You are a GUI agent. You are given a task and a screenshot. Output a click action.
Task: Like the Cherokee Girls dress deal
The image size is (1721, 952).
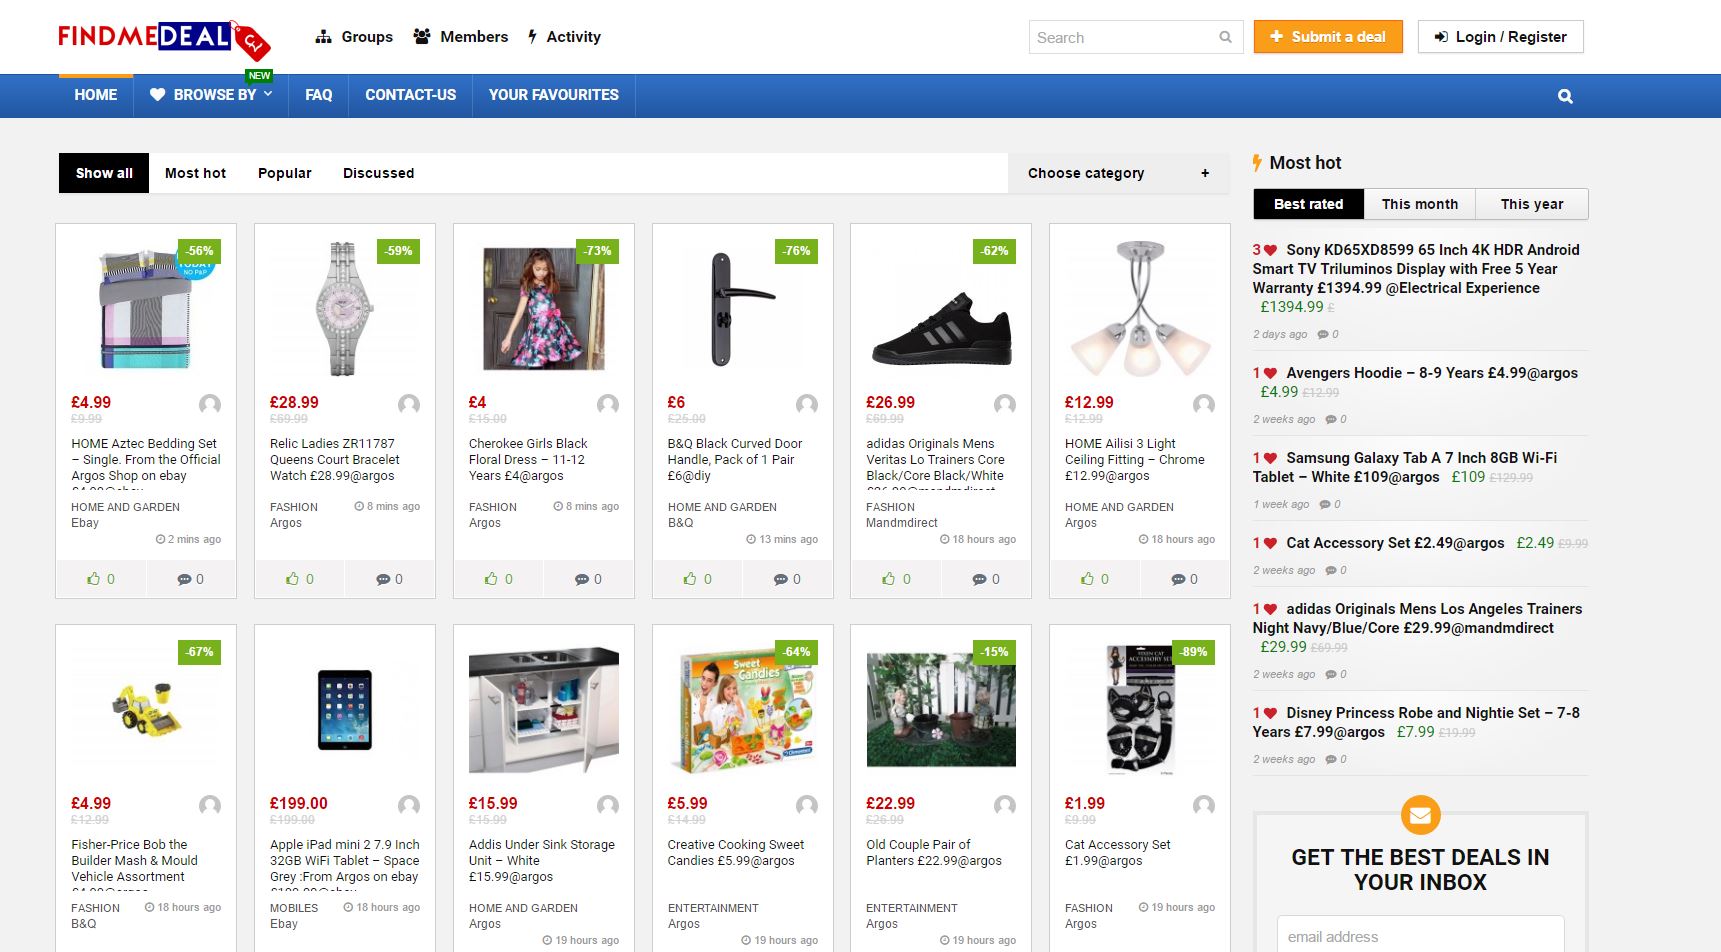499,579
